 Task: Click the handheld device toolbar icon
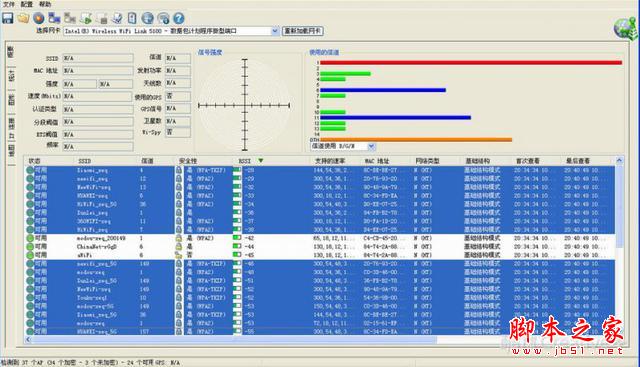[x=132, y=18]
